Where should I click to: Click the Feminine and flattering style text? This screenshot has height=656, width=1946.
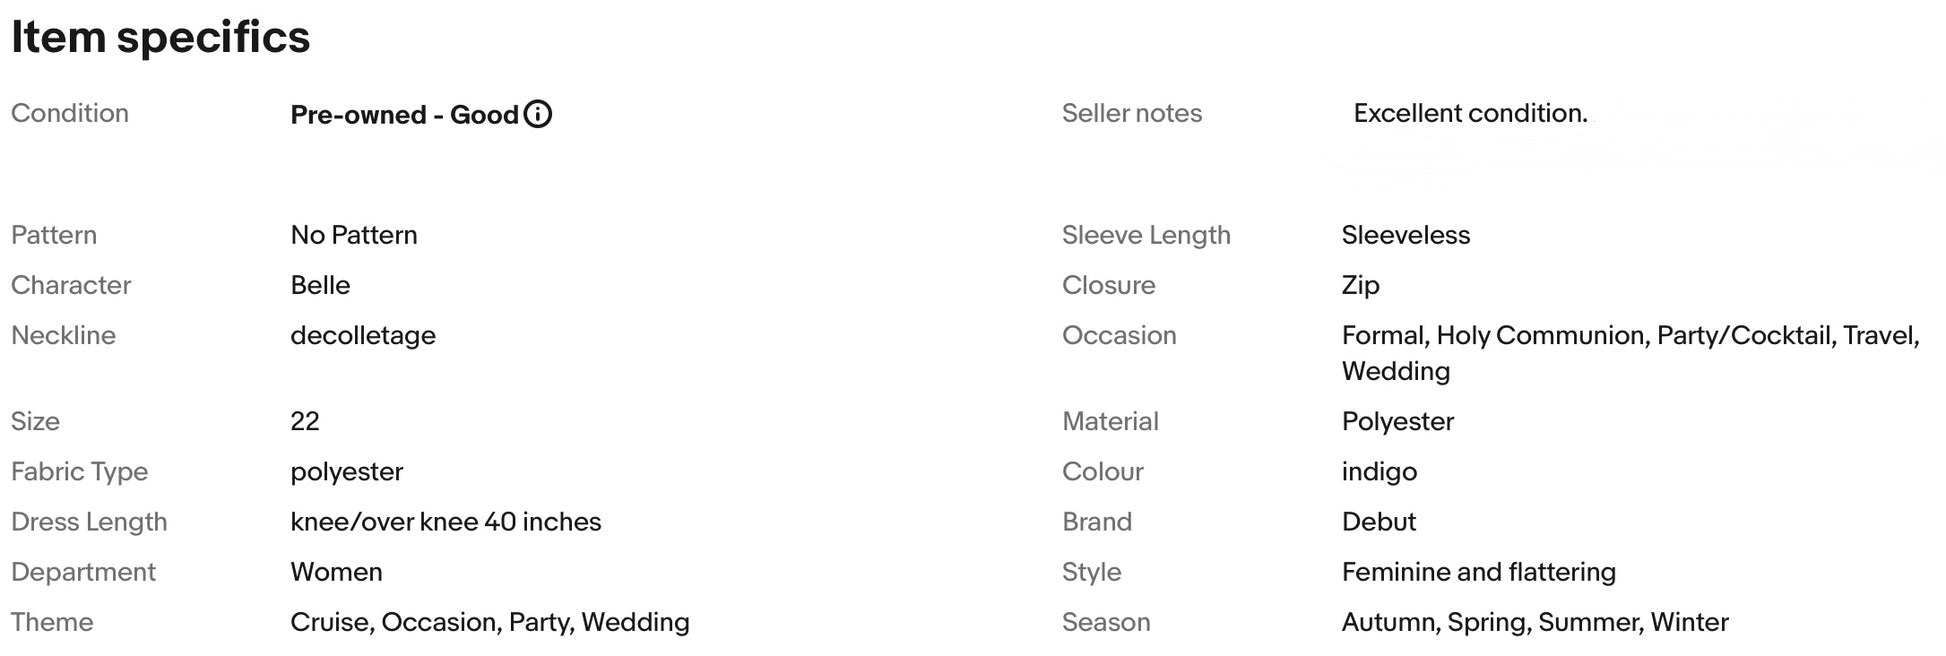pyautogui.click(x=1479, y=572)
